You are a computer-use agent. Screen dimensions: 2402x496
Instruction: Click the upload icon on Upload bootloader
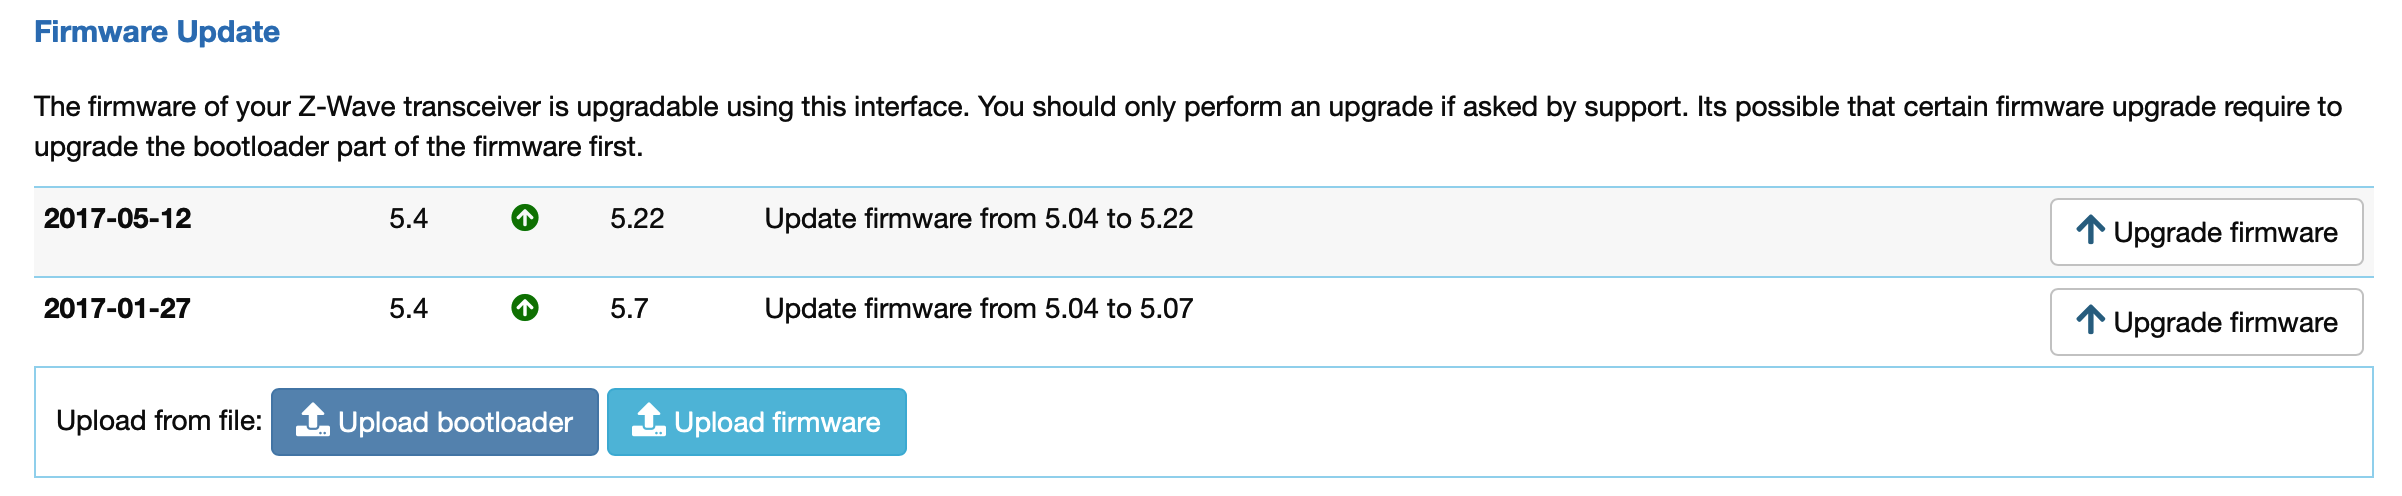point(312,421)
